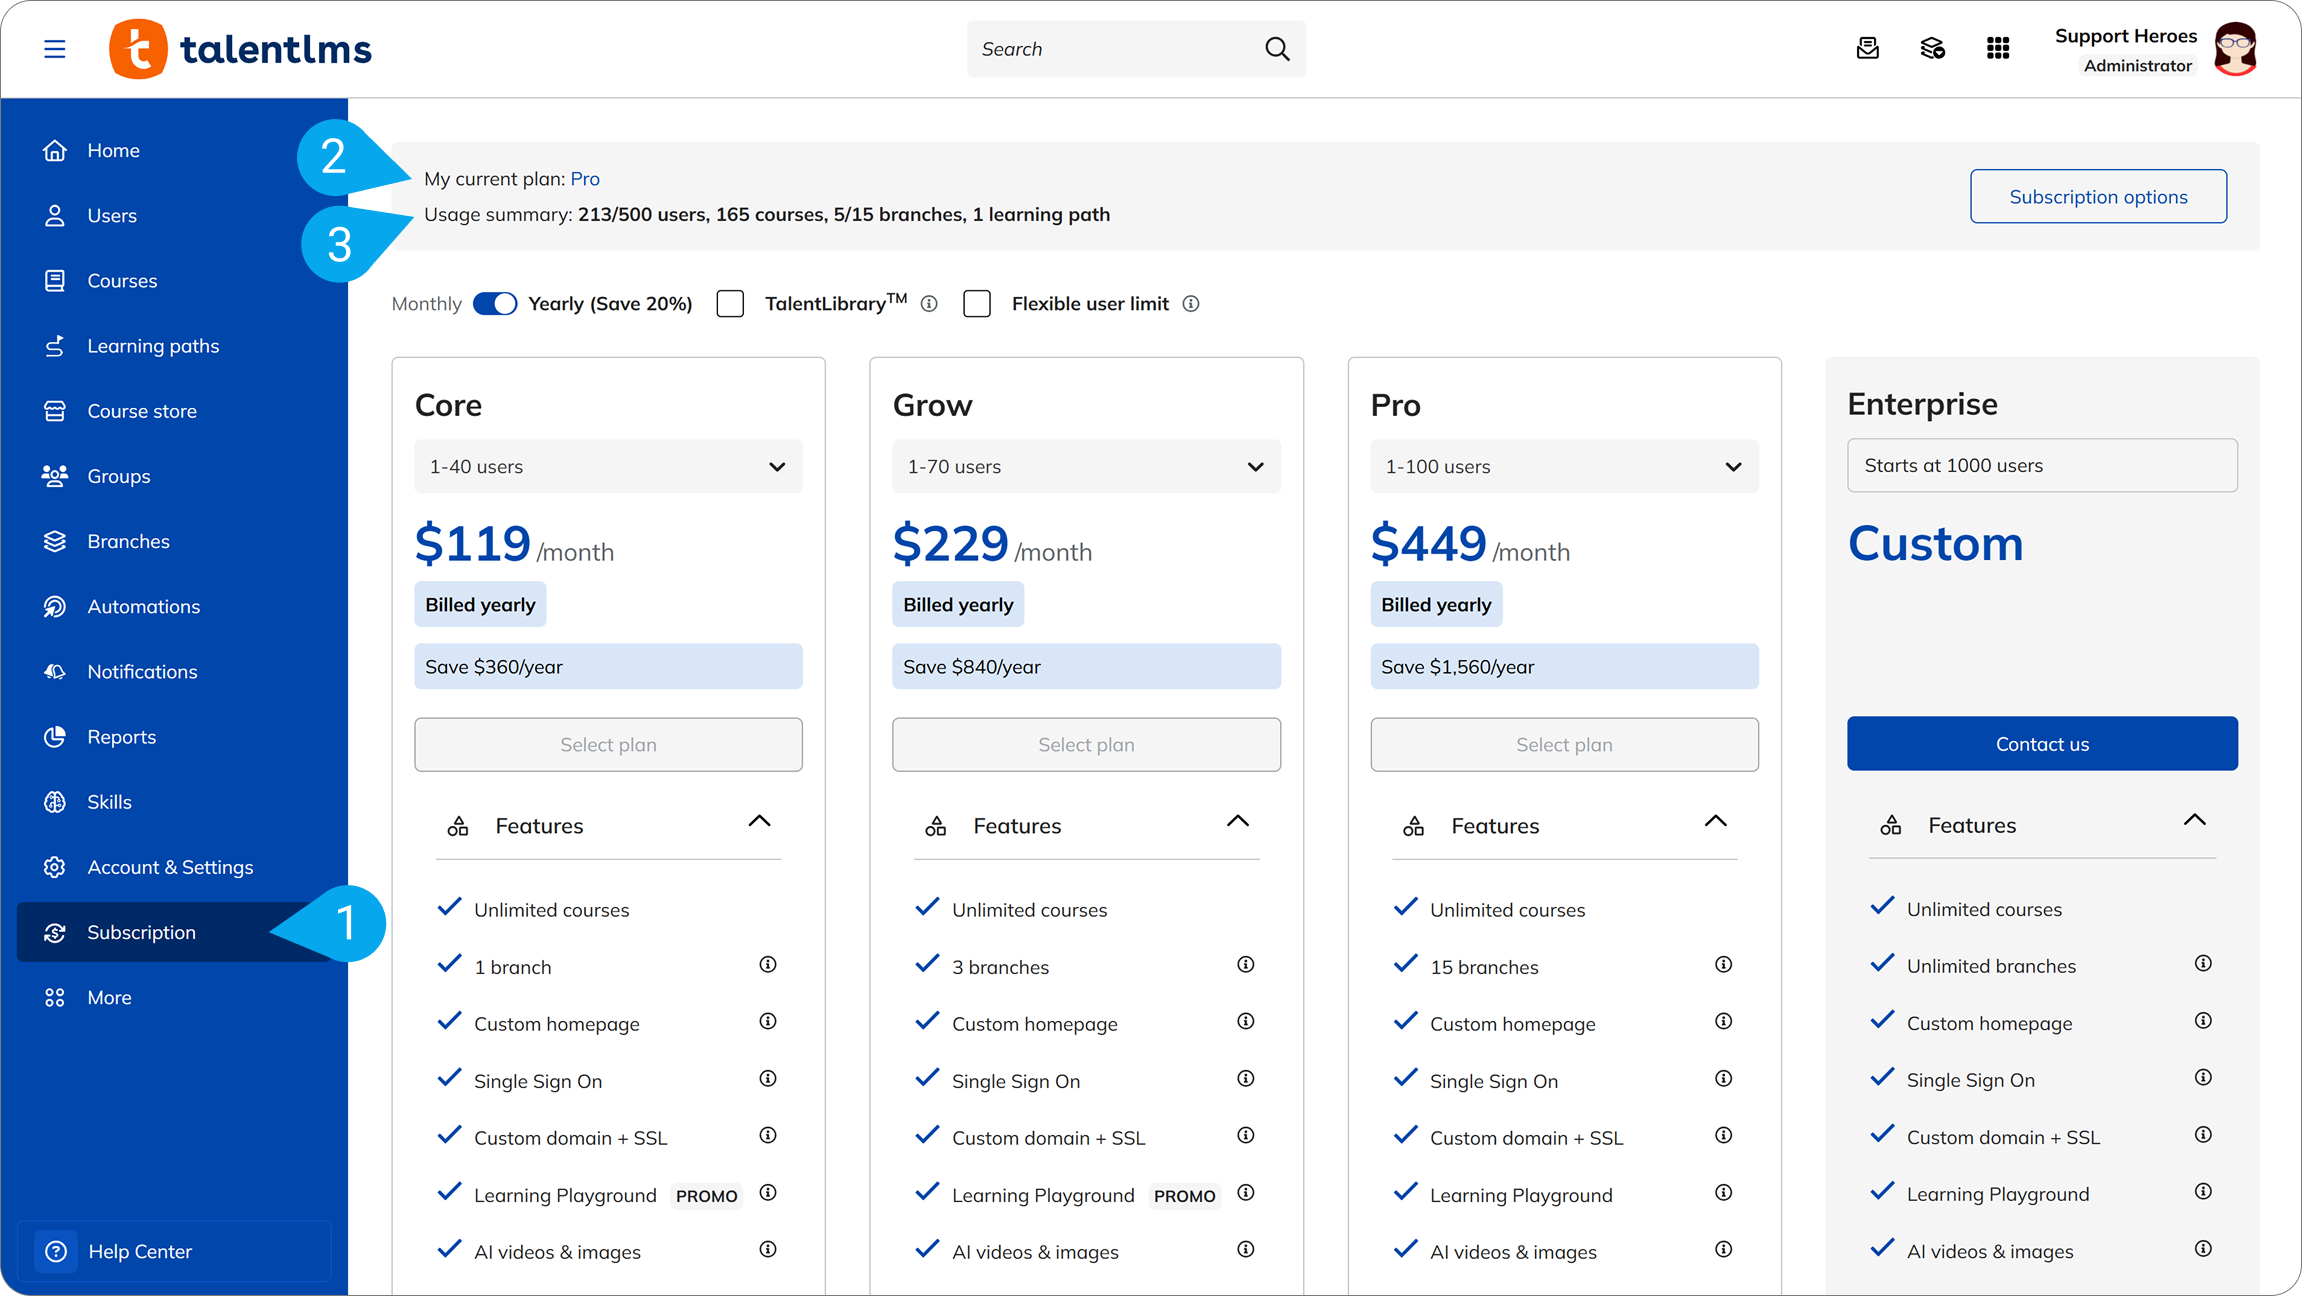The width and height of the screenshot is (2302, 1296).
Task: Collapse the Grow plan Features section
Action: 1238,823
